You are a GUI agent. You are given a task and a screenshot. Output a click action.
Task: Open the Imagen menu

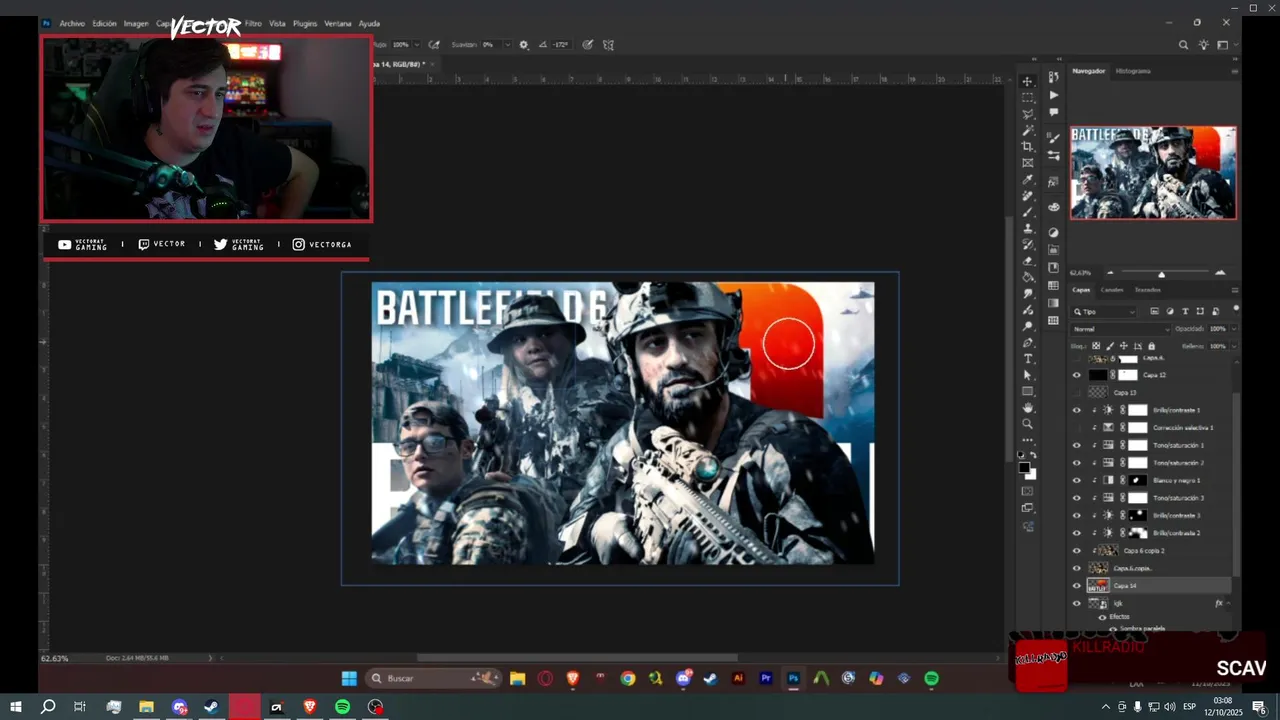pyautogui.click(x=136, y=23)
